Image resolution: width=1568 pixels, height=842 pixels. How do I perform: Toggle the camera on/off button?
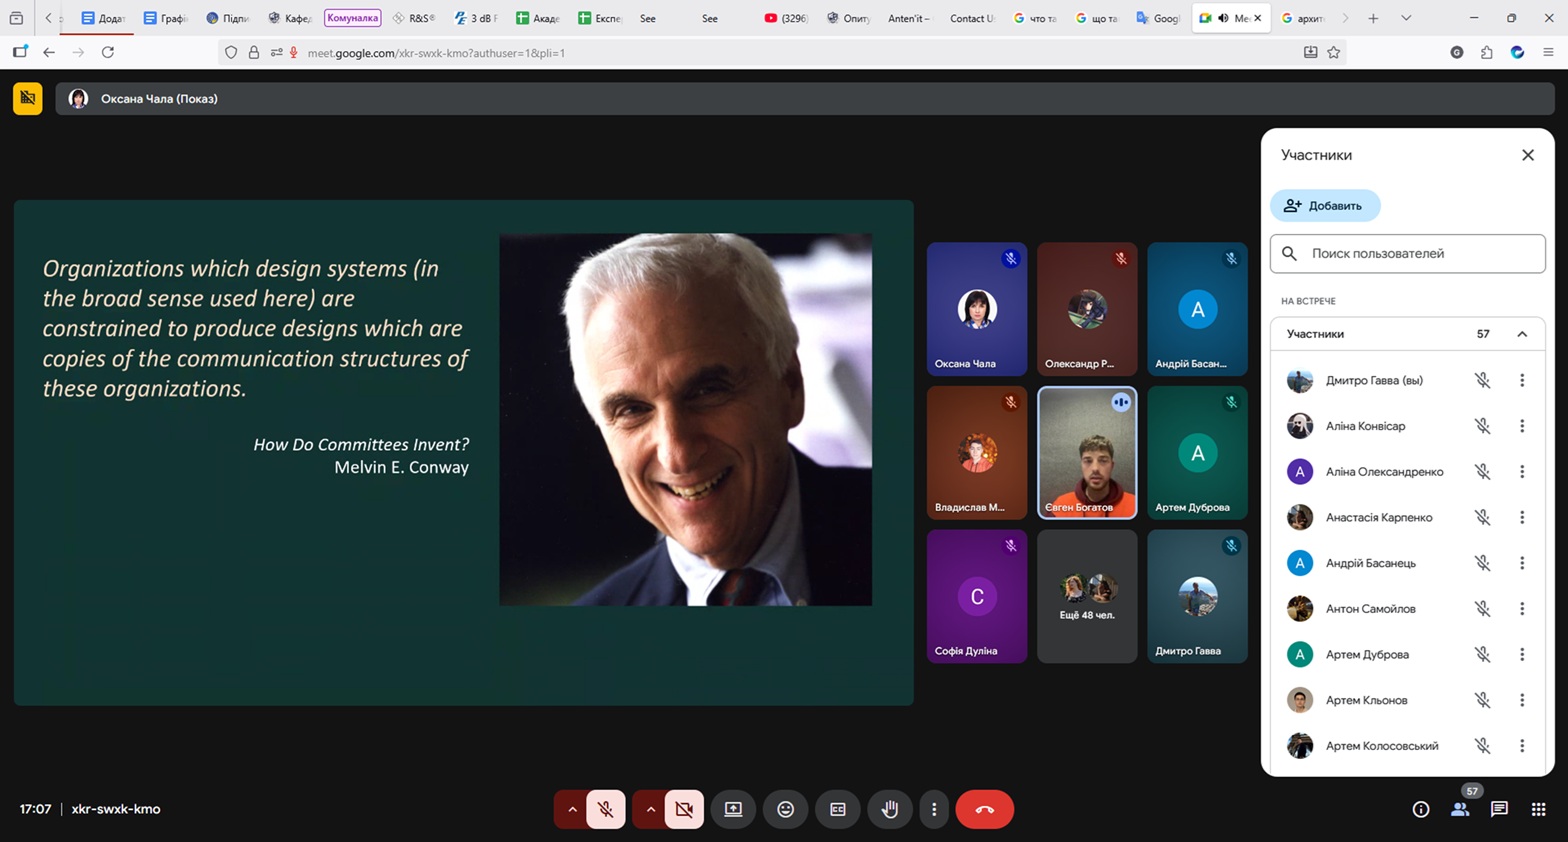[x=684, y=809]
